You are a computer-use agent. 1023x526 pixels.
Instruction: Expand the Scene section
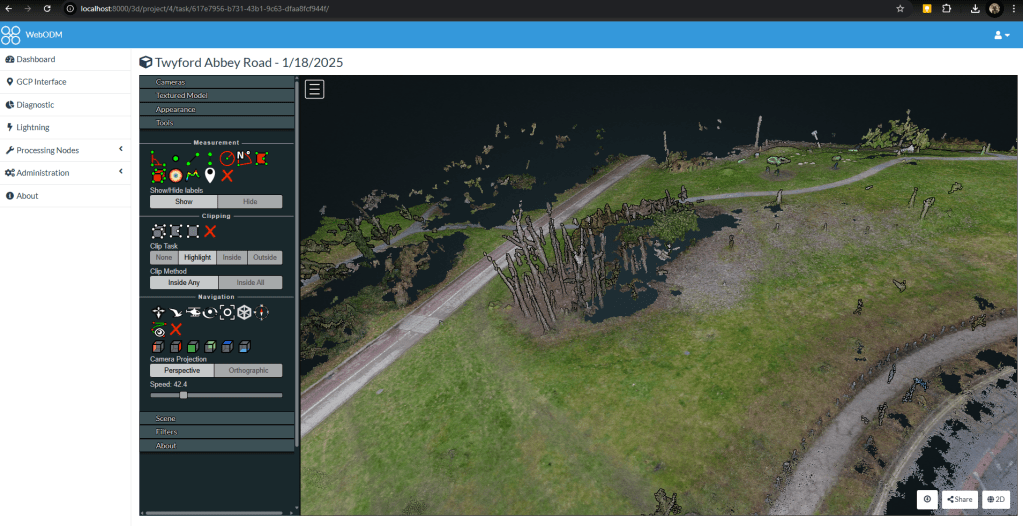pyautogui.click(x=166, y=418)
